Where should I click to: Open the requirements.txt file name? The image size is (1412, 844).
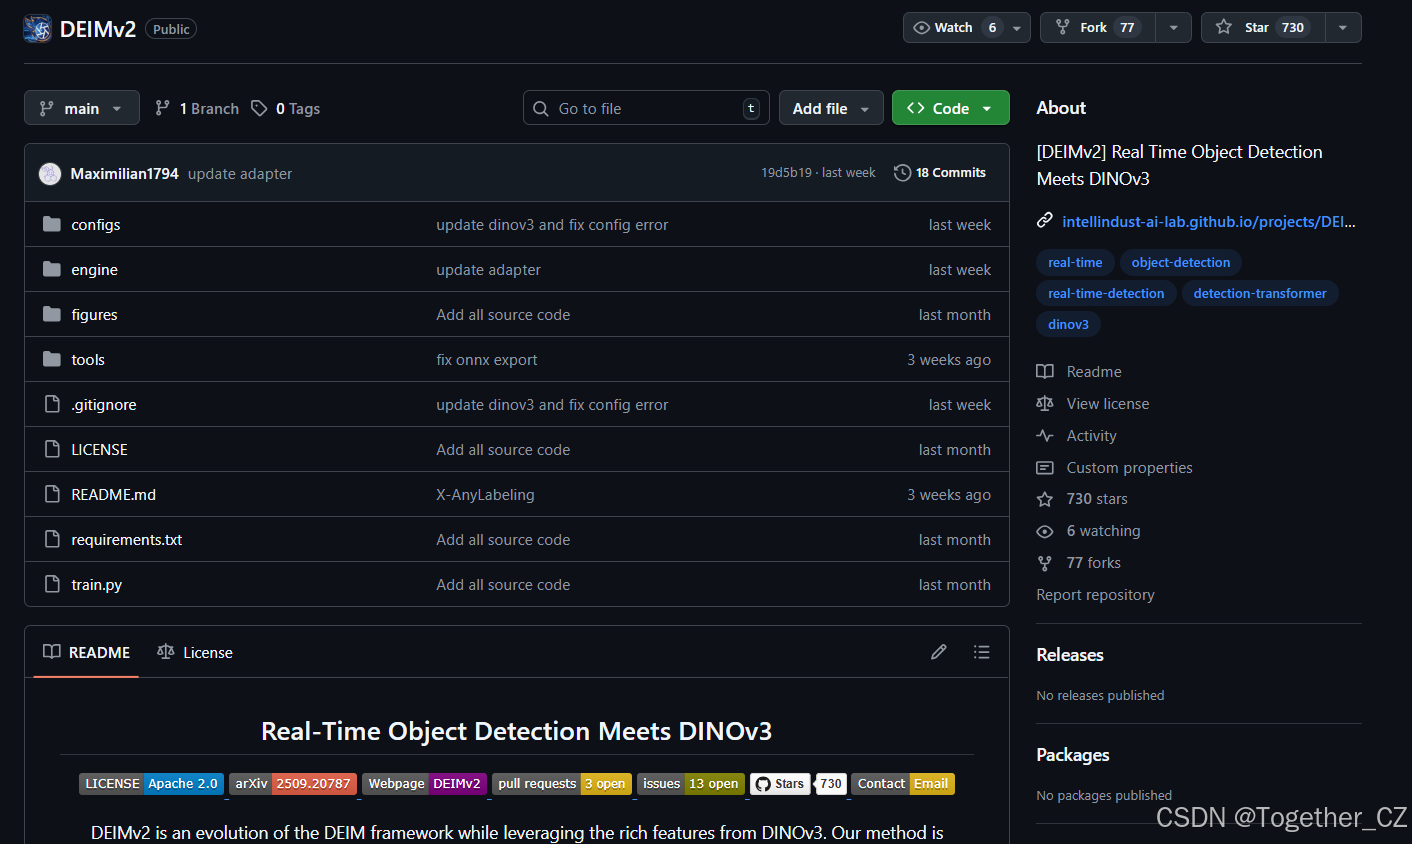point(127,540)
